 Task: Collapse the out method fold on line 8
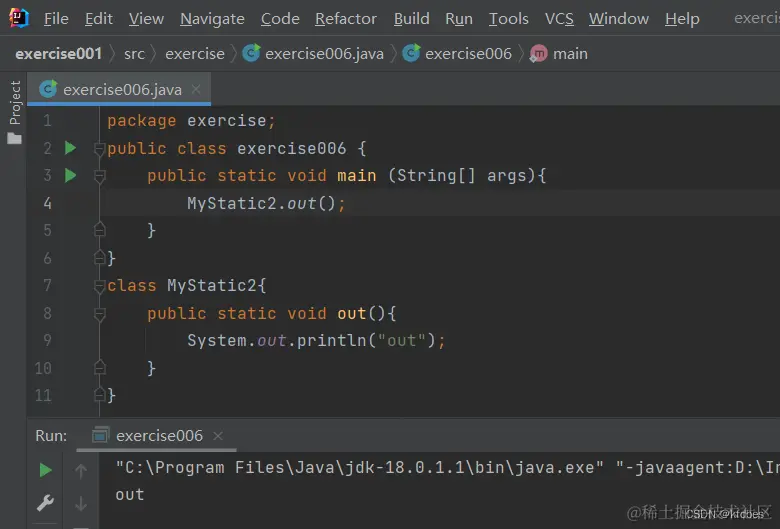tap(99, 314)
